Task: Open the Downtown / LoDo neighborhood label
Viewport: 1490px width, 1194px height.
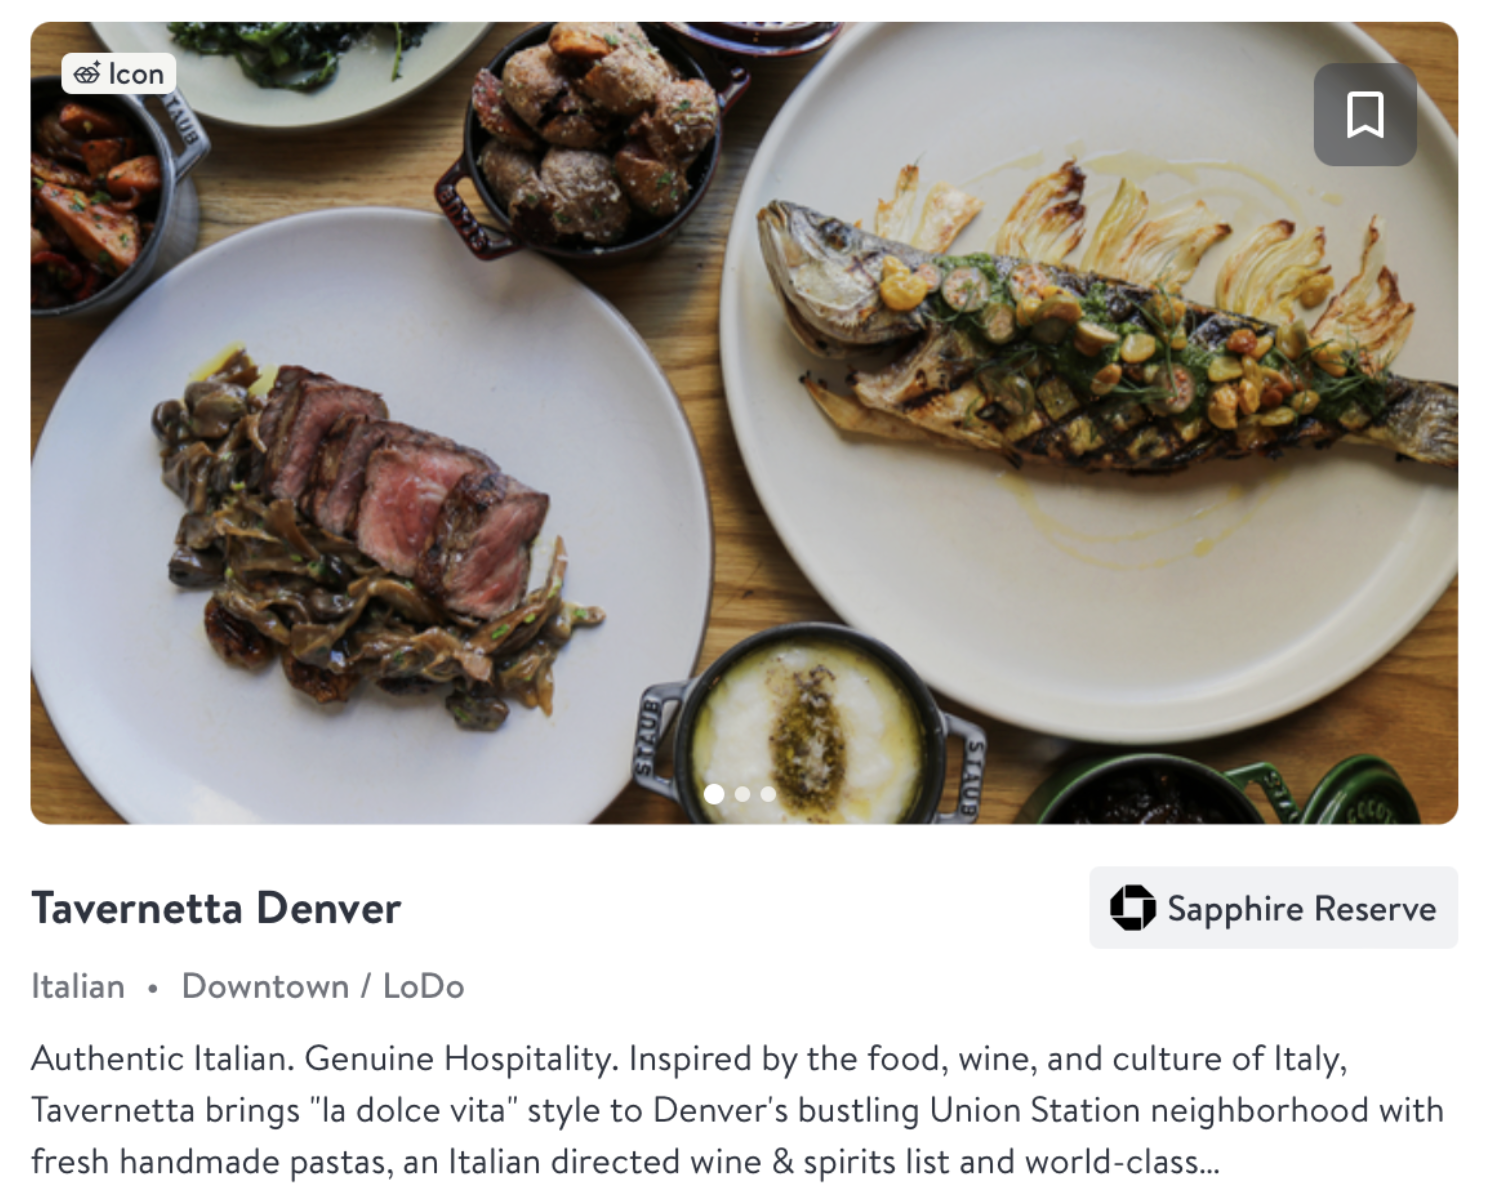Action: point(323,986)
